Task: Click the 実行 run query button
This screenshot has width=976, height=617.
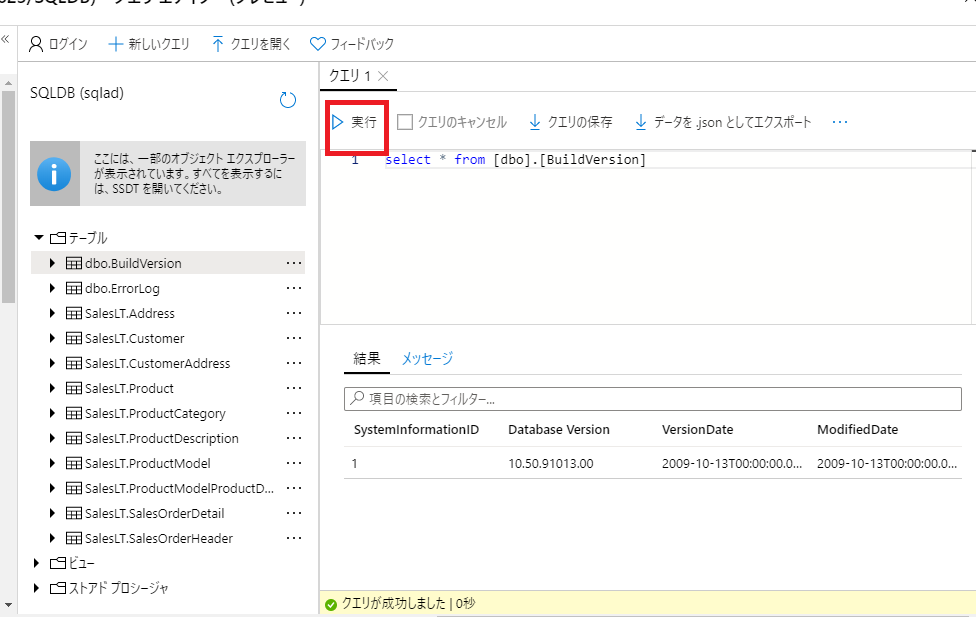Action: [354, 122]
